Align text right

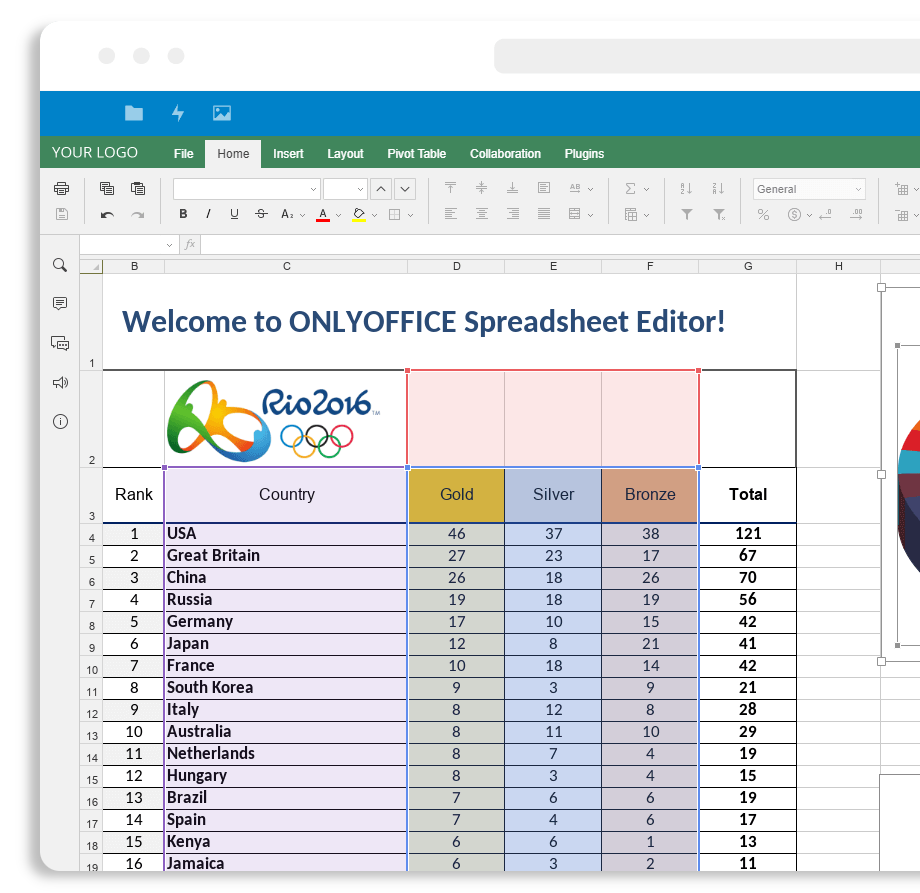[512, 214]
